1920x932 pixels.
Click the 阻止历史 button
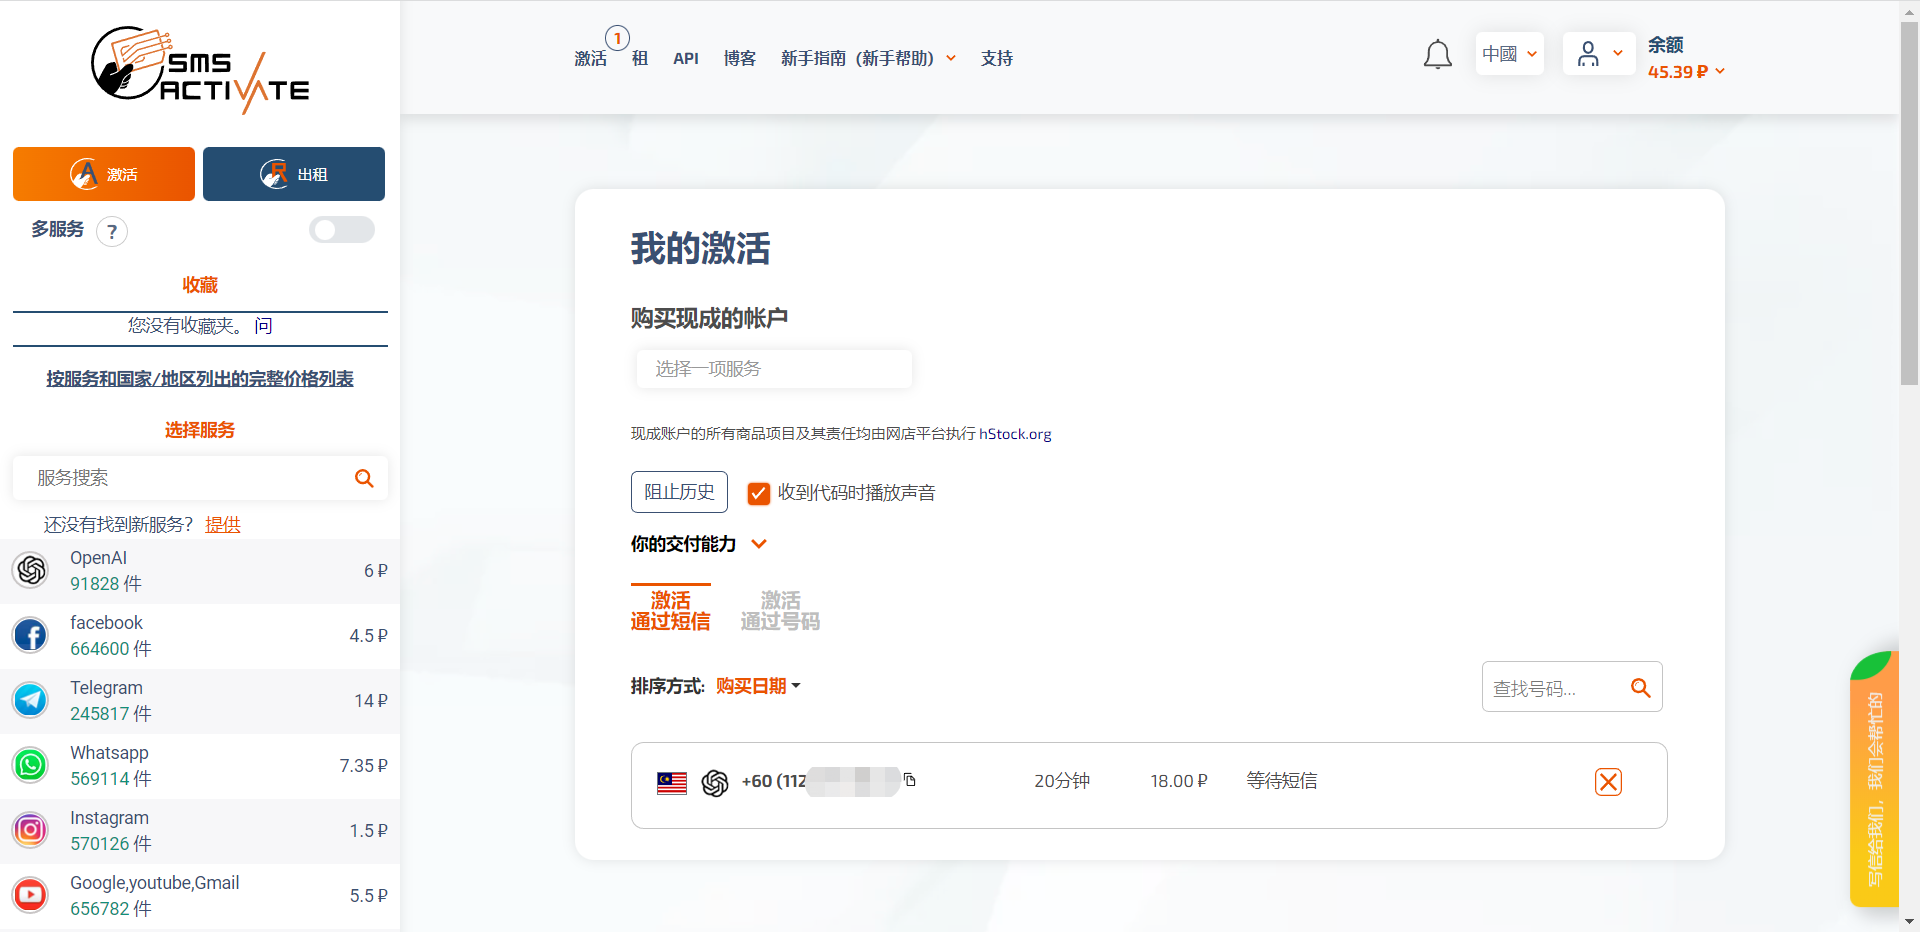click(x=679, y=492)
